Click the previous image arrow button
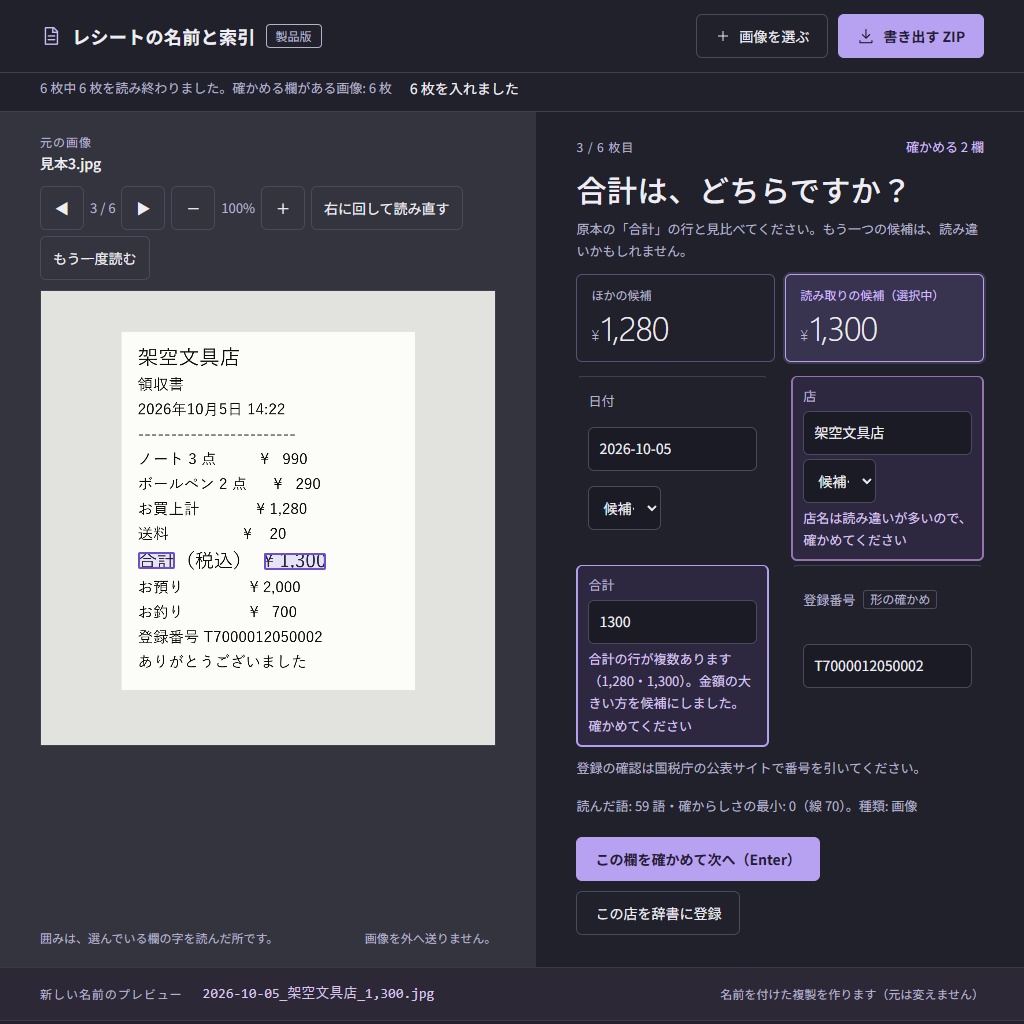Screen dimensions: 1024x1024 tap(62, 208)
